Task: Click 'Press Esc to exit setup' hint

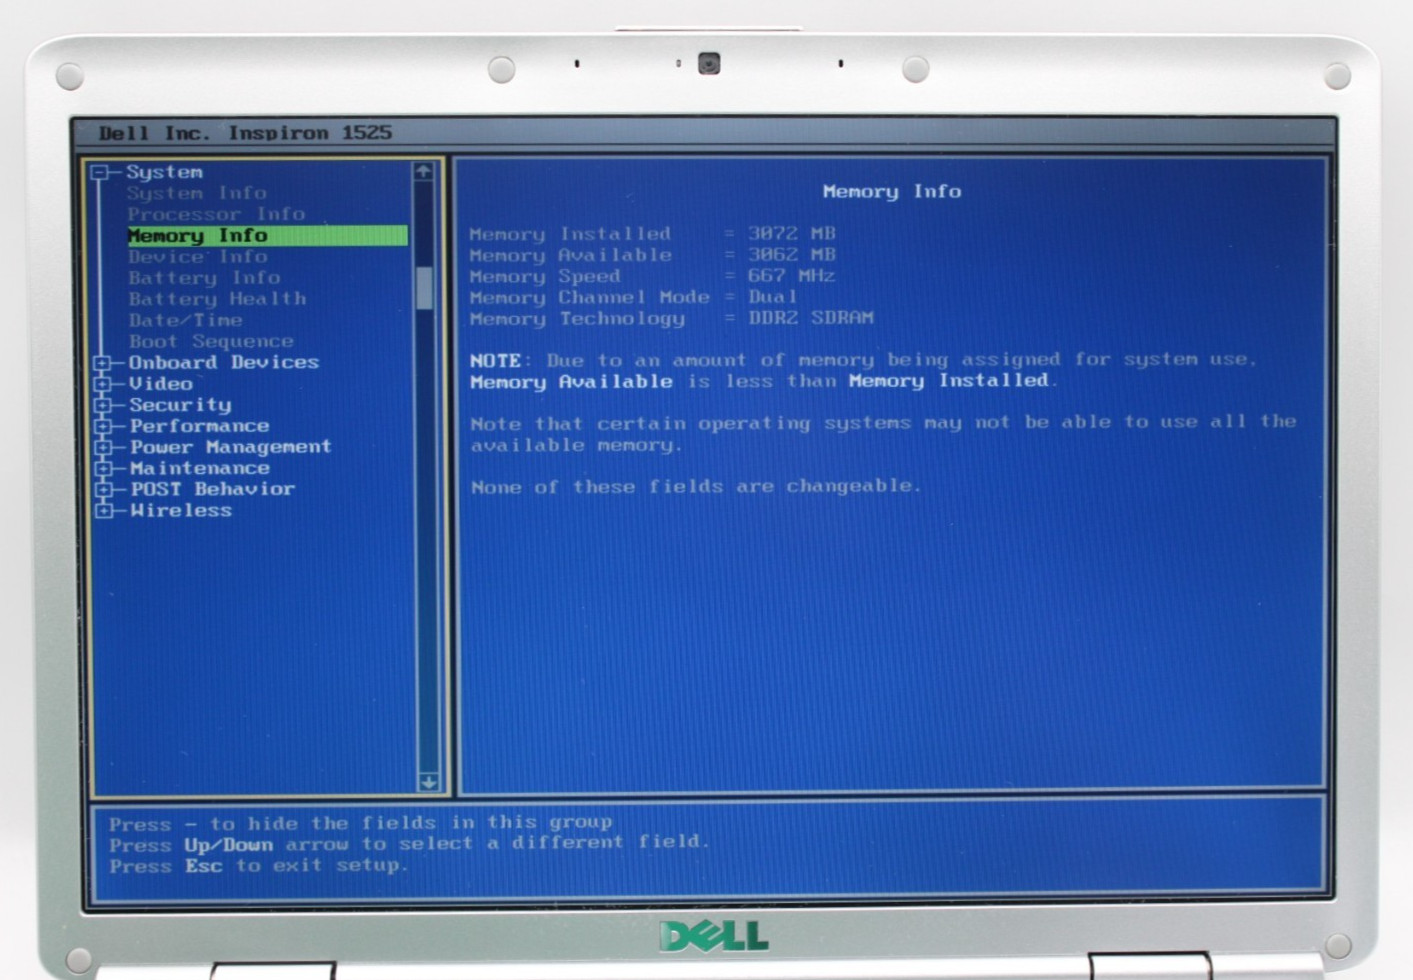Action: pos(259,866)
